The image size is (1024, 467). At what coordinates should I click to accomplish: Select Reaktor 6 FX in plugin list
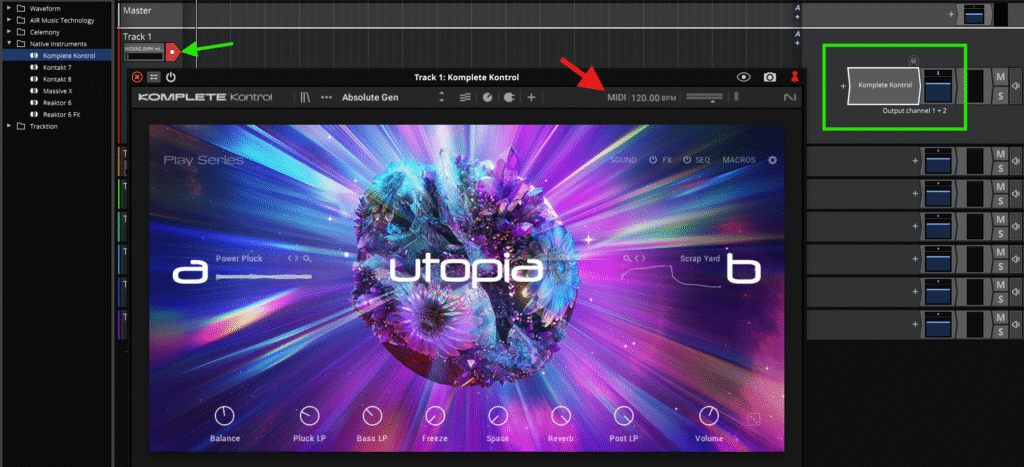[x=57, y=114]
